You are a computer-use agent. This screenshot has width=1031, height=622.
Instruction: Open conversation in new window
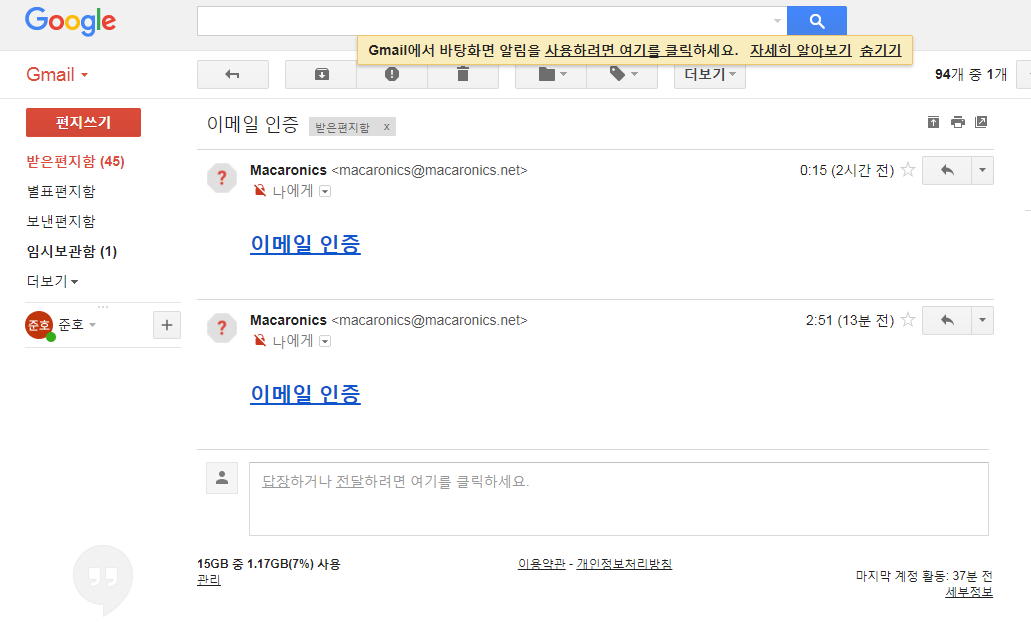[x=981, y=122]
